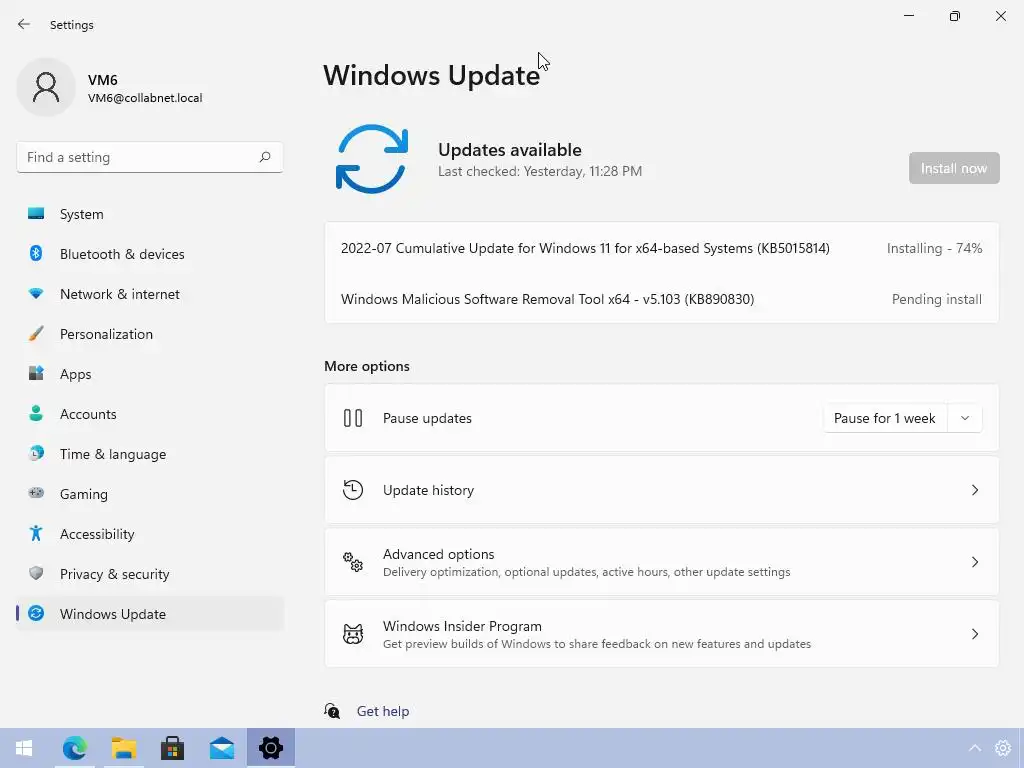Click the Windows Insider Program cat icon
Screen dimensions: 1024x768
(353, 633)
